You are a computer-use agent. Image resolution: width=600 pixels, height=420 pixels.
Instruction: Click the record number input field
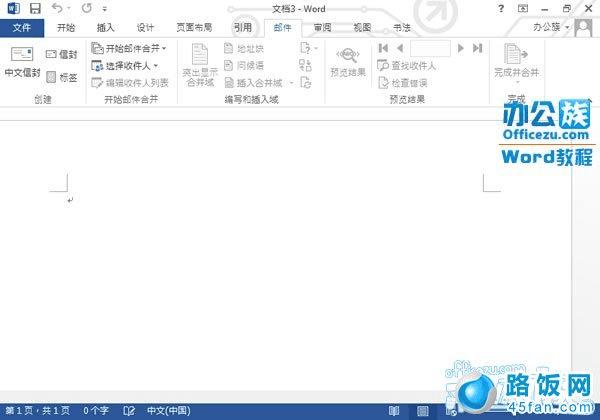click(x=430, y=48)
